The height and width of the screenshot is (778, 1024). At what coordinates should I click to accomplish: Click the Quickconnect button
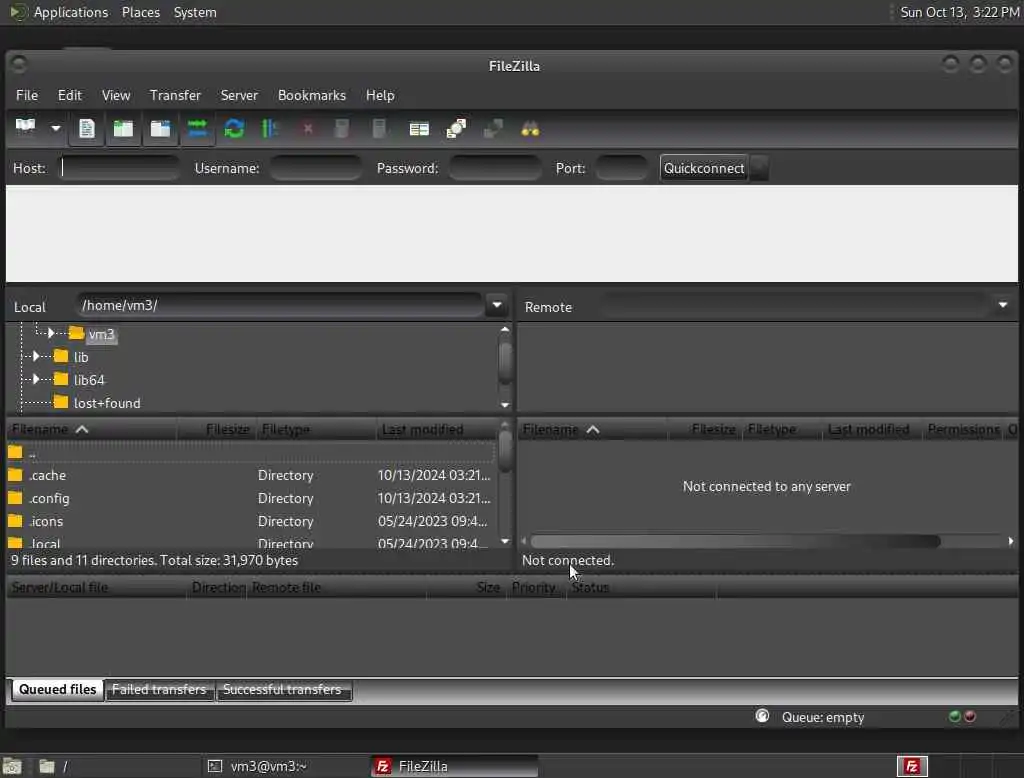pyautogui.click(x=704, y=168)
